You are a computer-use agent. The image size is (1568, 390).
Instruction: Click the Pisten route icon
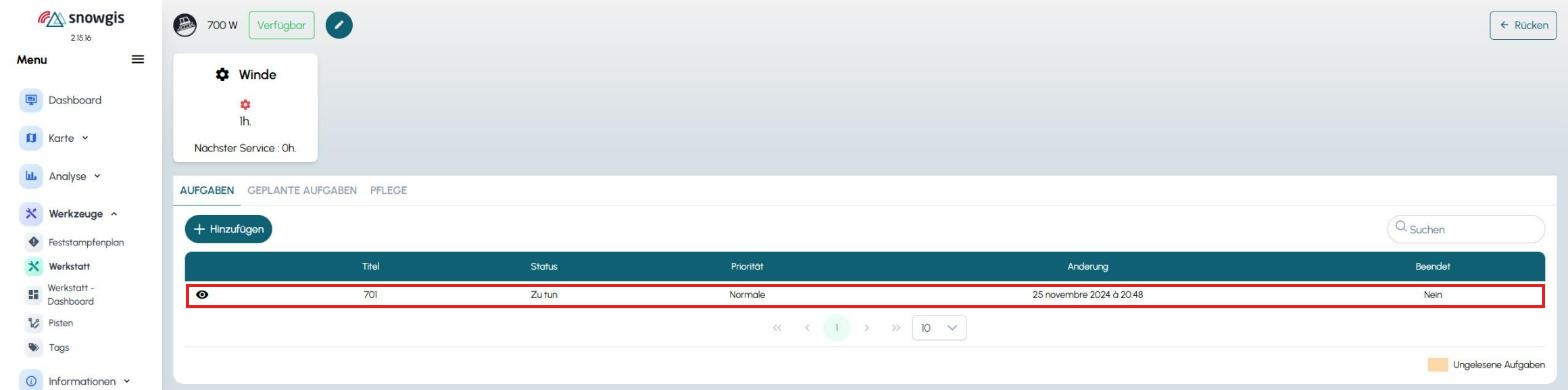[x=33, y=323]
